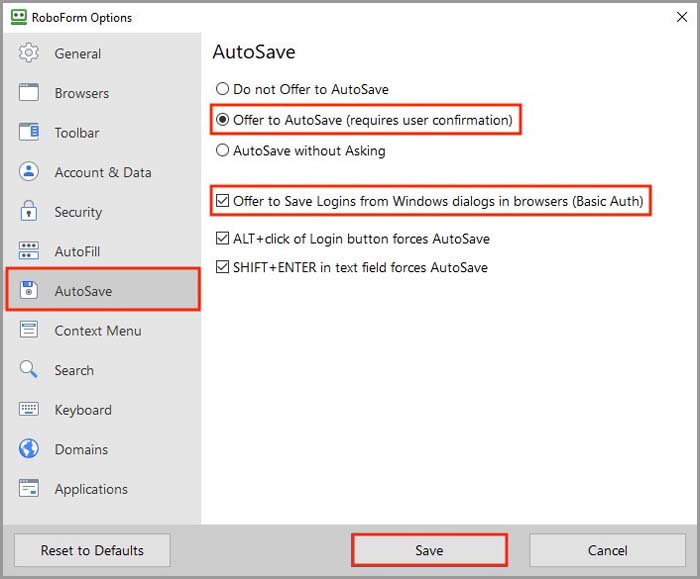Viewport: 700px width, 579px height.
Task: Click Reset to Defaults button
Action: pyautogui.click(x=92, y=550)
